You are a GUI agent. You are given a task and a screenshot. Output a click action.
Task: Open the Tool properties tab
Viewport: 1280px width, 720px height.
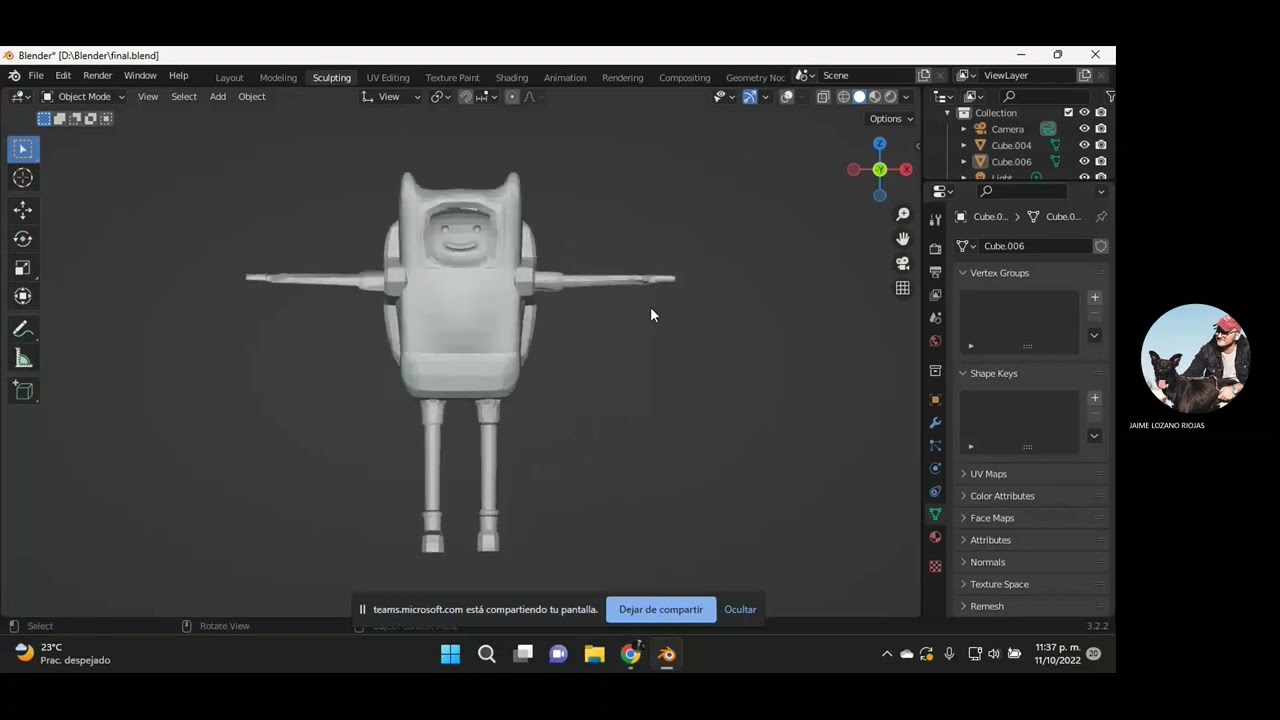(x=935, y=219)
